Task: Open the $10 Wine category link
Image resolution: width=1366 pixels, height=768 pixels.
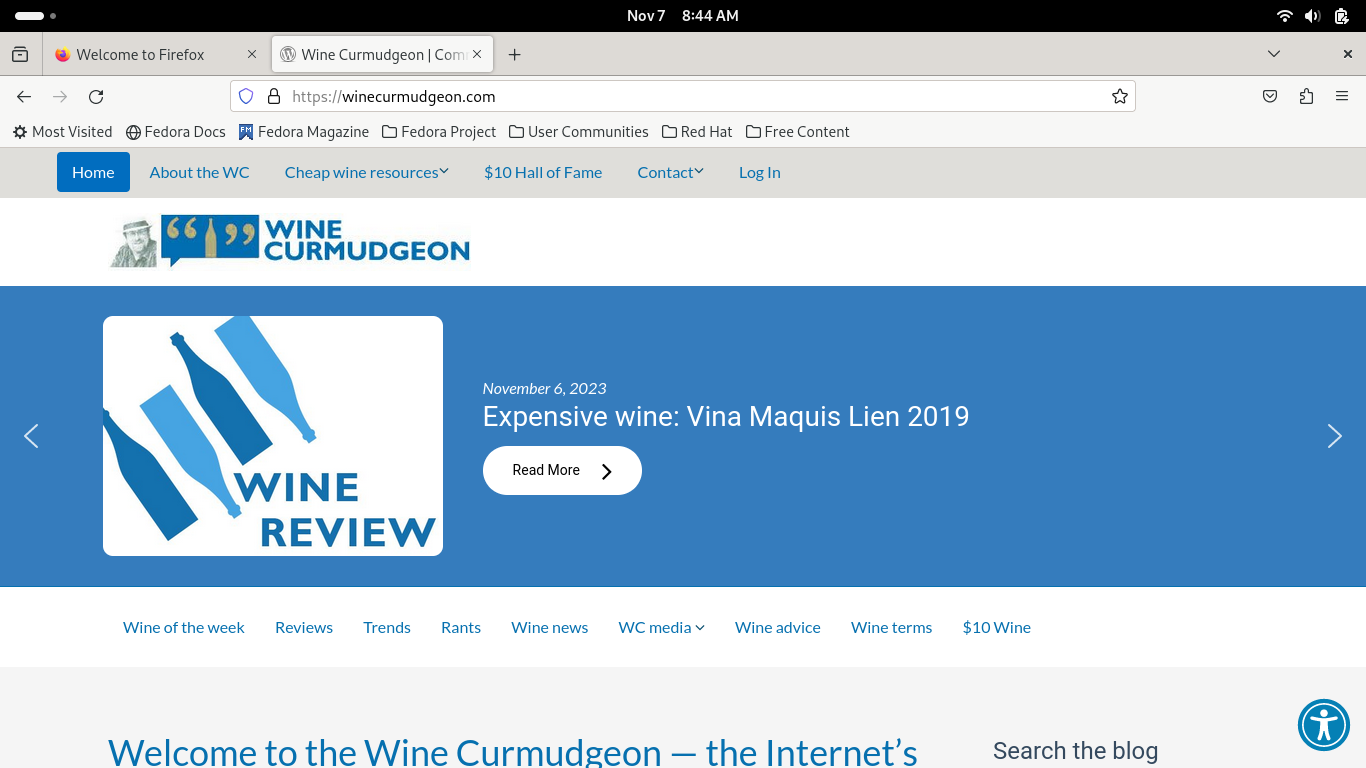Action: point(996,627)
